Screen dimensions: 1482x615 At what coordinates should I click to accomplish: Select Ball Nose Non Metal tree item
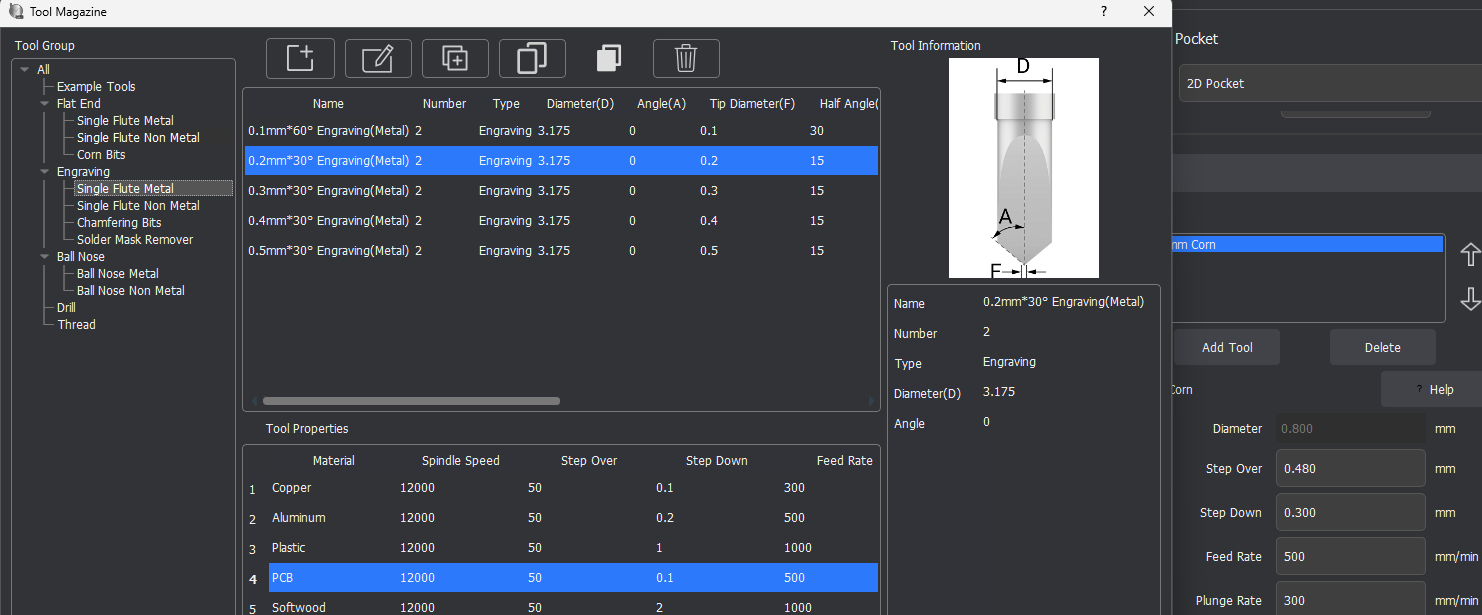tap(131, 291)
